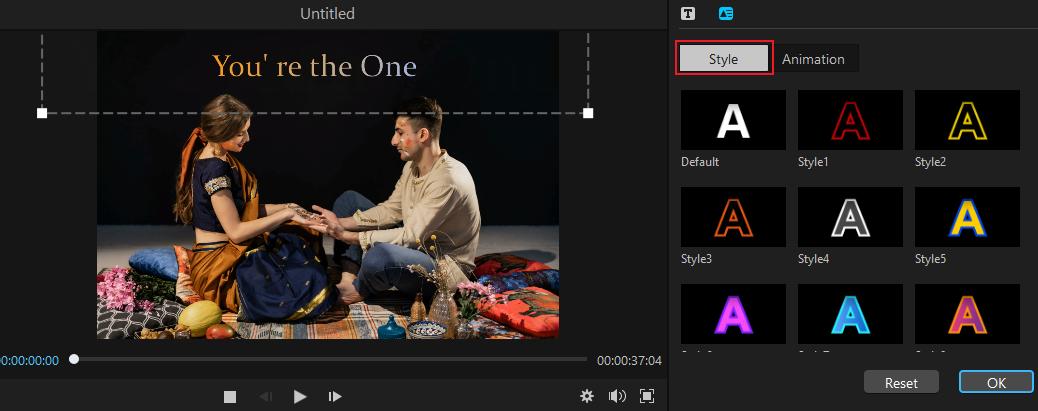Click the Untitled project title

(327, 13)
